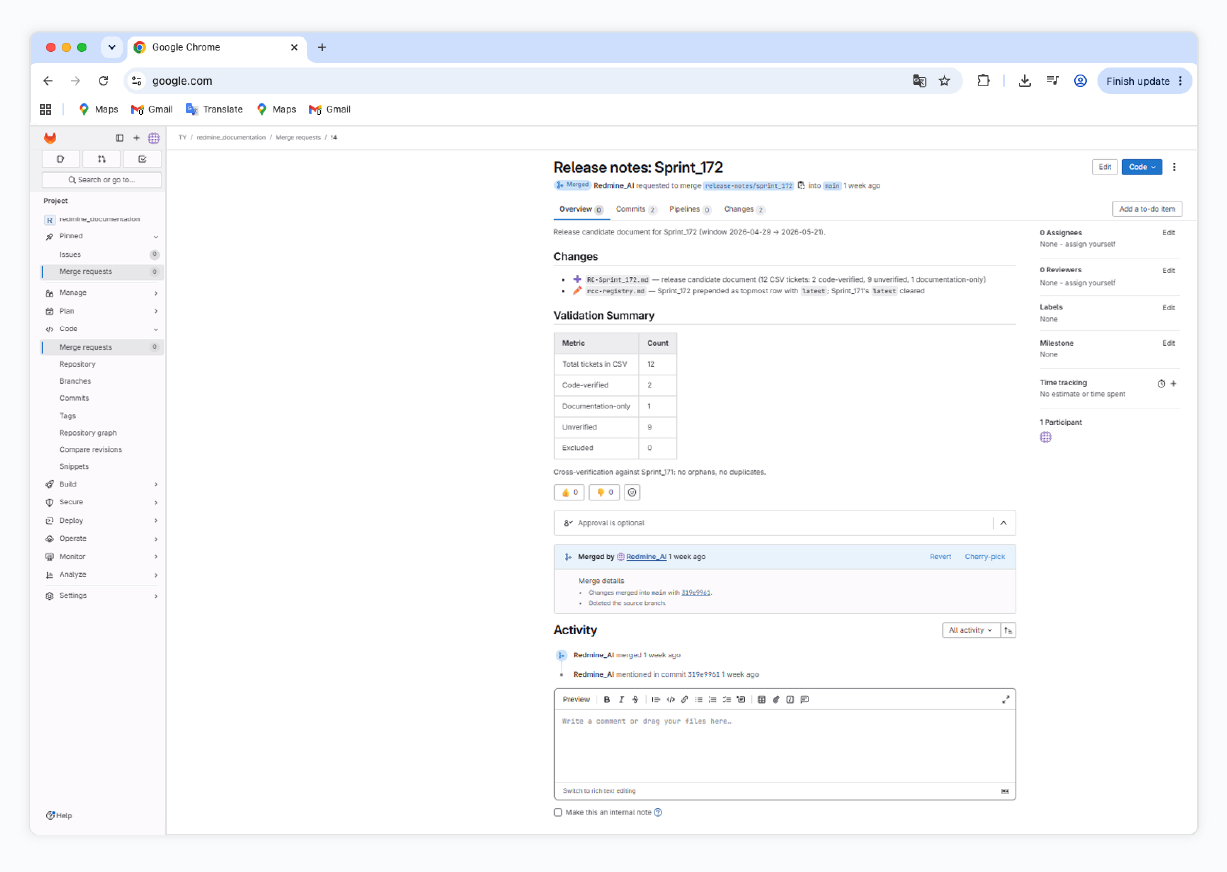Image resolution: width=1227 pixels, height=872 pixels.
Task: Apply italic formatting in comment editor
Action: pos(621,700)
